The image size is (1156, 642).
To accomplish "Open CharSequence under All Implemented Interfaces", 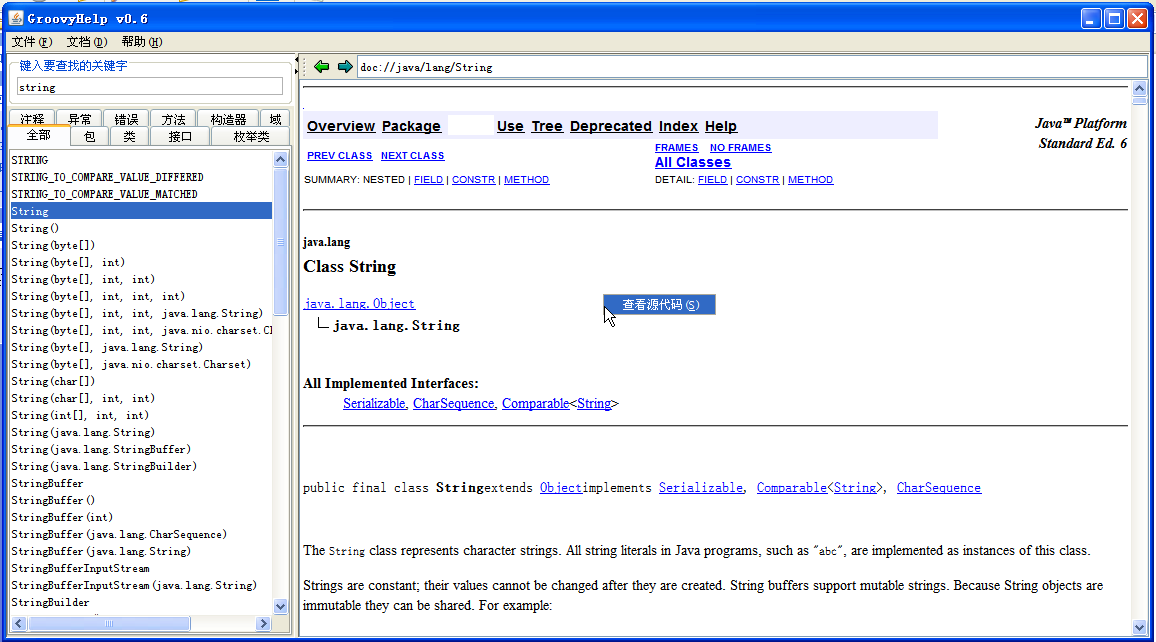I will click(x=453, y=403).
